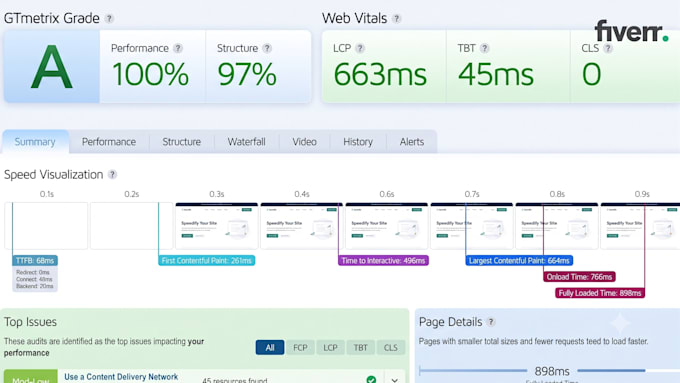Filter top issues by CLS

pyautogui.click(x=390, y=347)
